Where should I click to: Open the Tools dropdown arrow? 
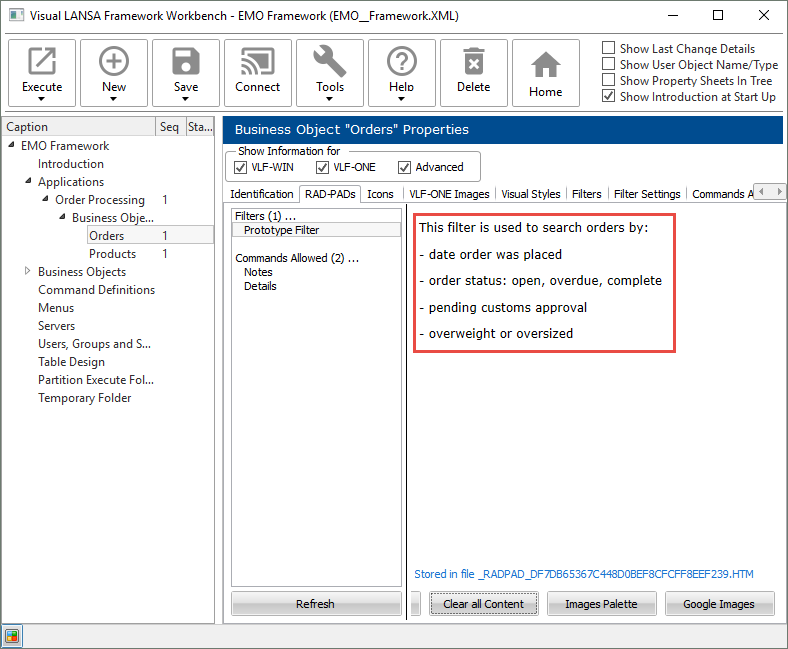330,99
